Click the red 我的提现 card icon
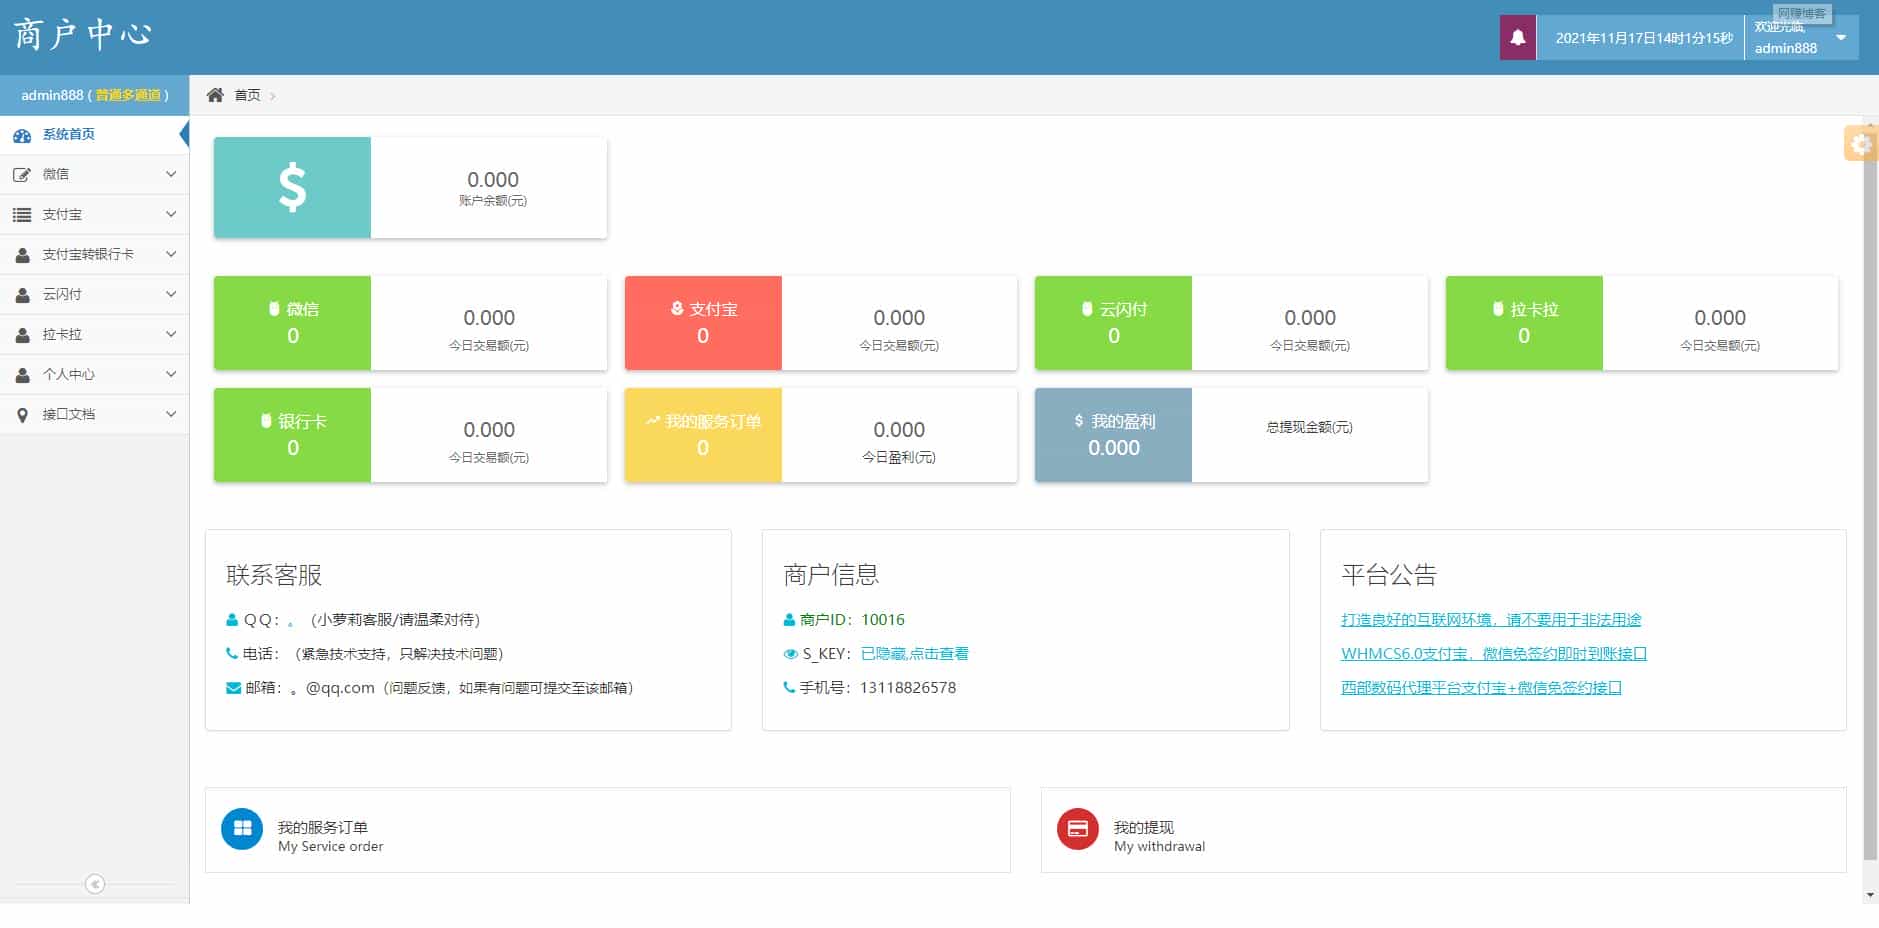 point(1078,829)
